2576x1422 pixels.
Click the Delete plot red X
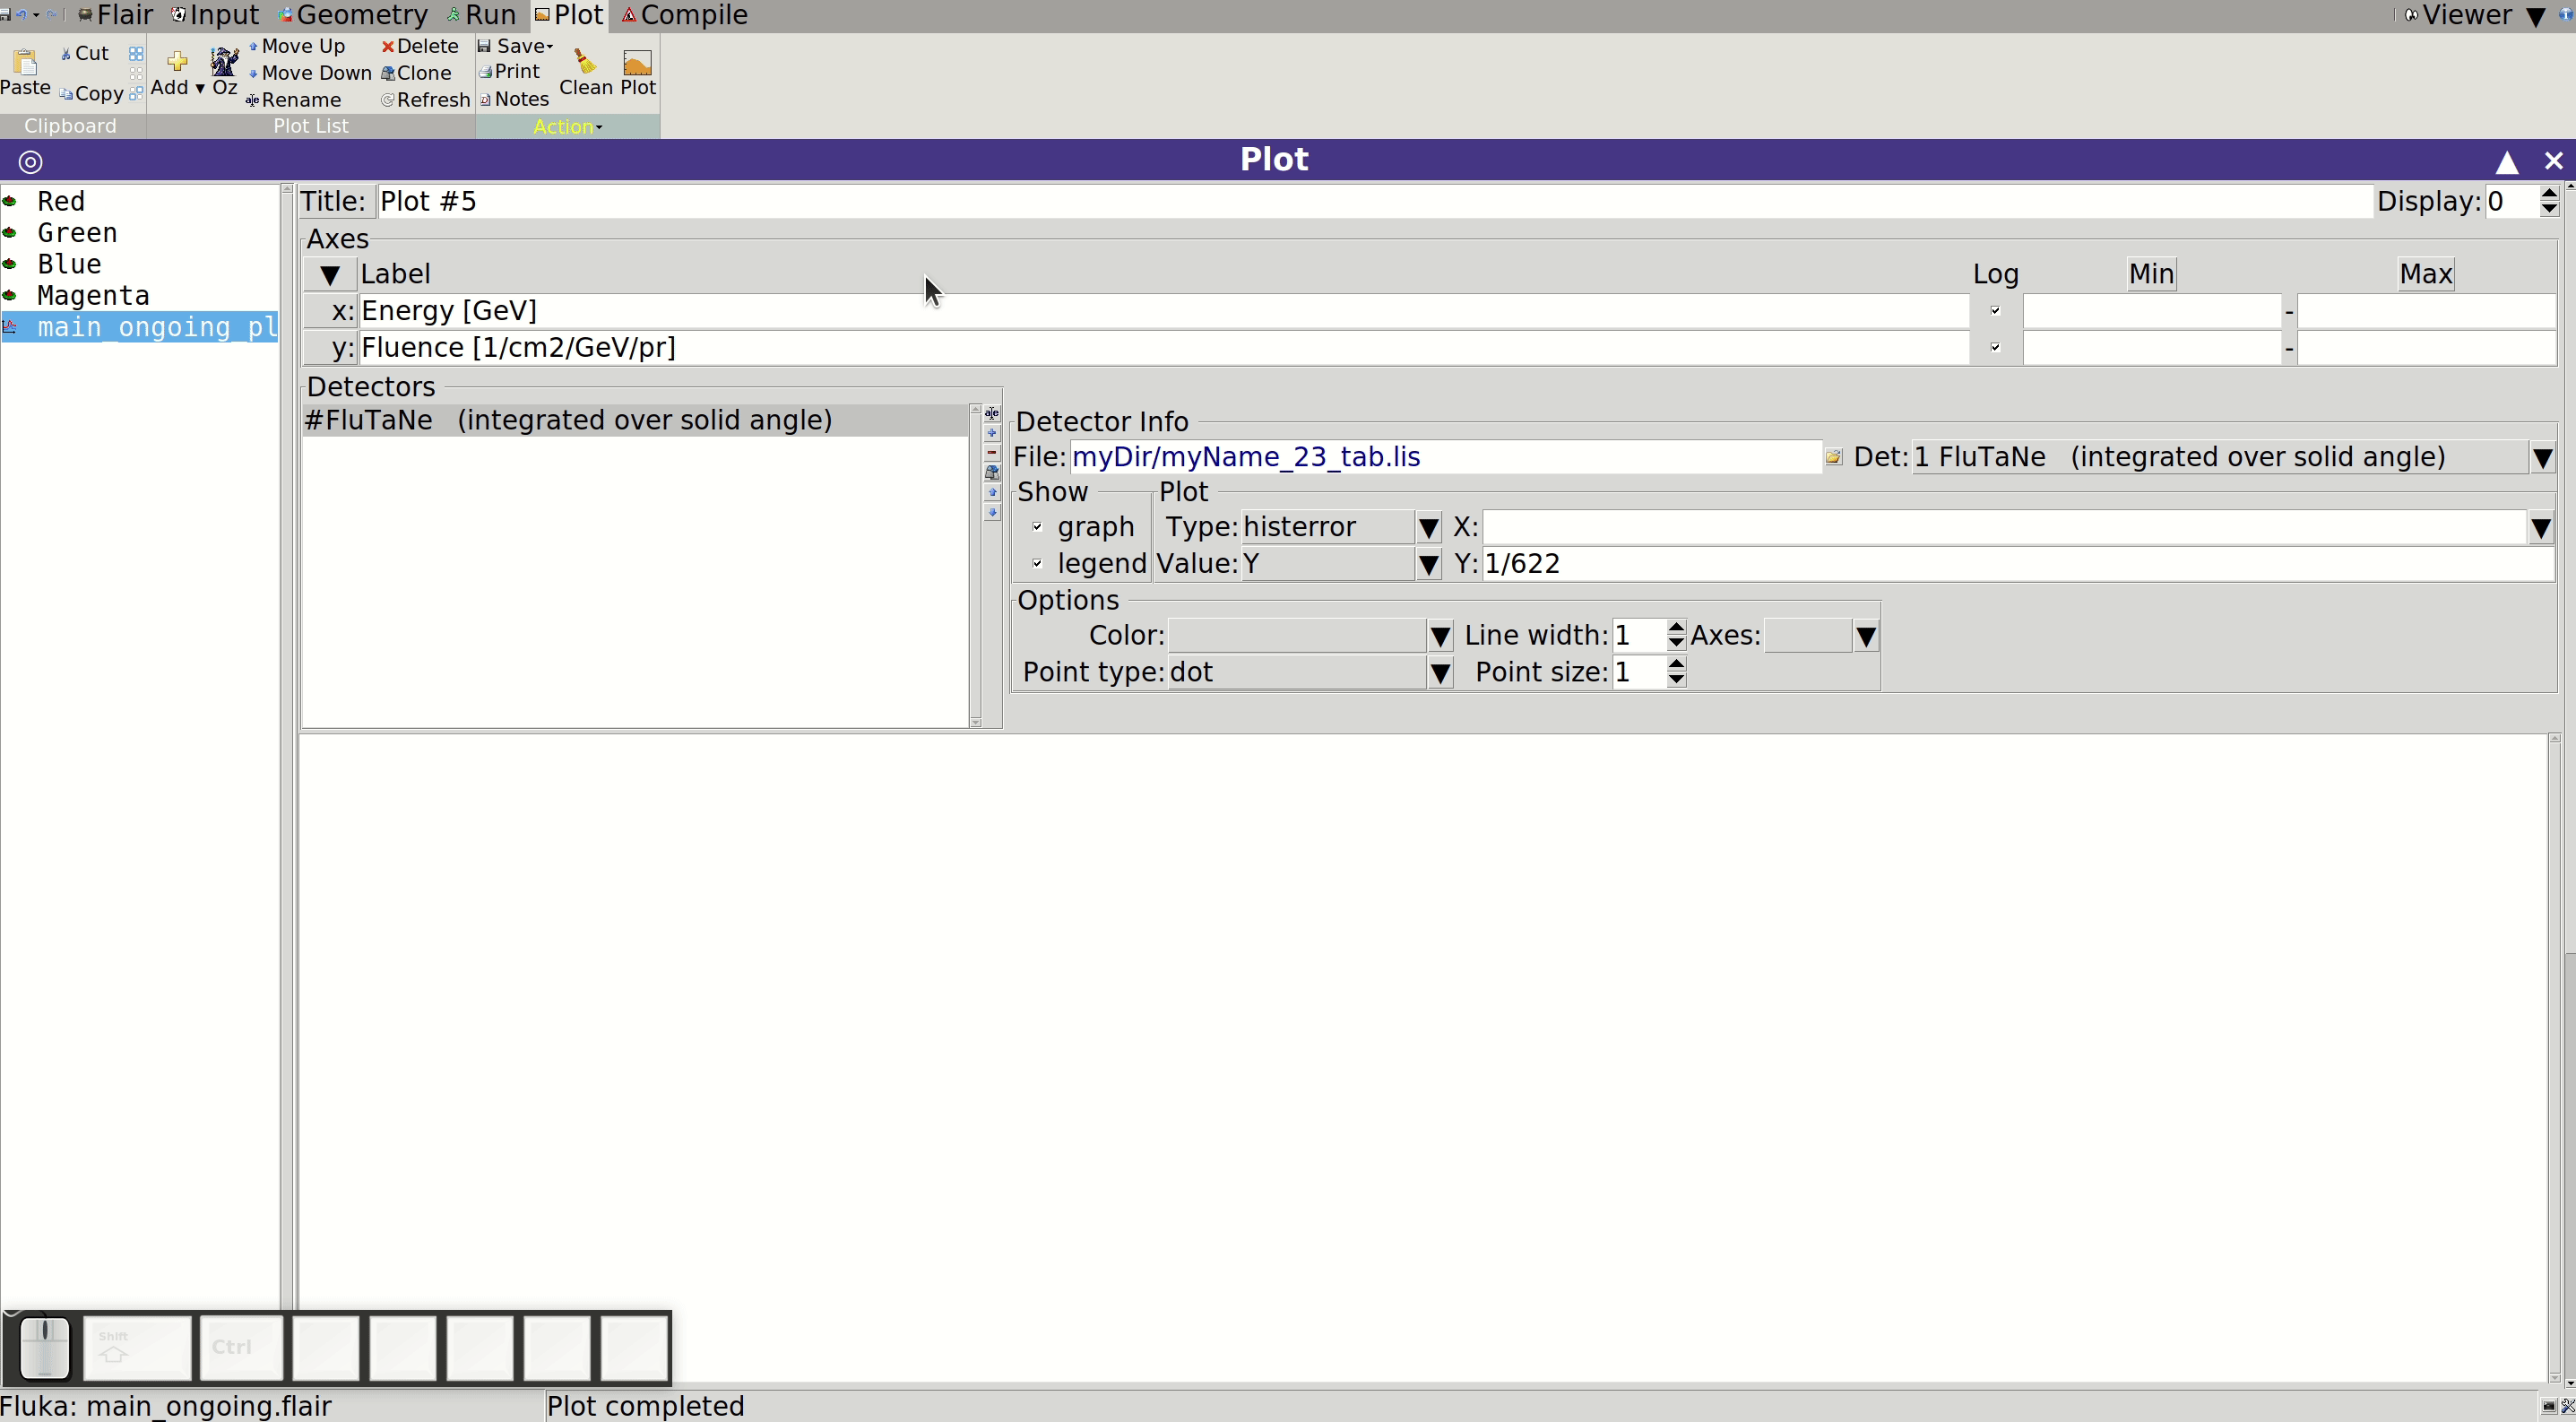point(388,47)
